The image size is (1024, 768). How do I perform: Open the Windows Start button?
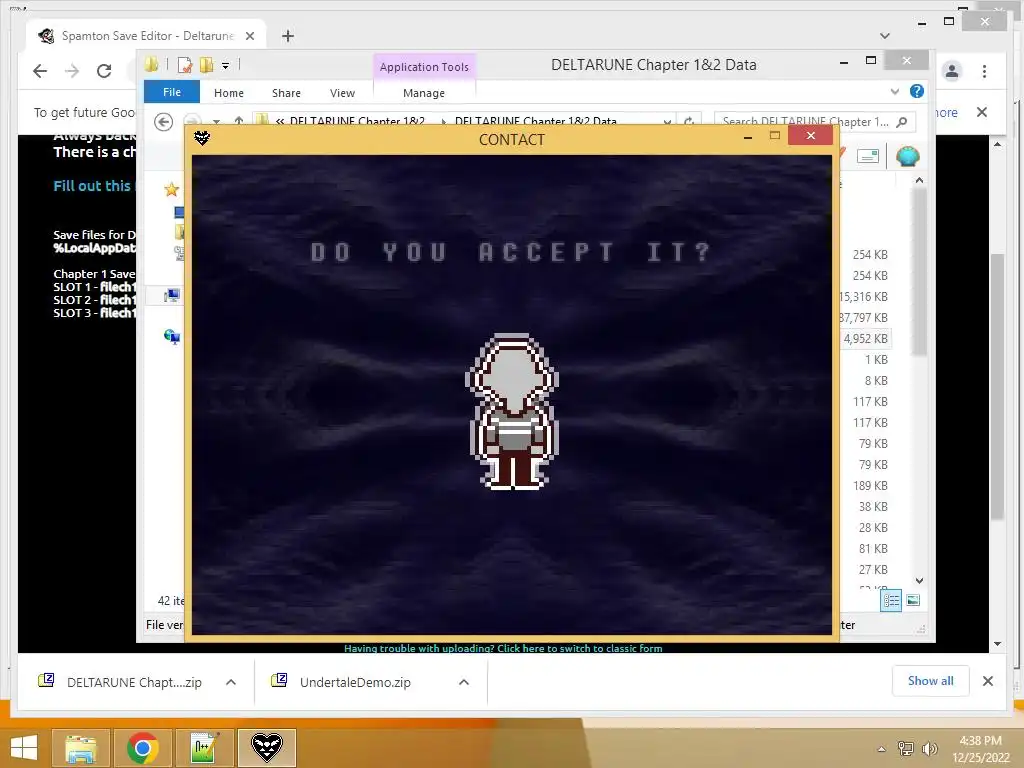coord(24,748)
